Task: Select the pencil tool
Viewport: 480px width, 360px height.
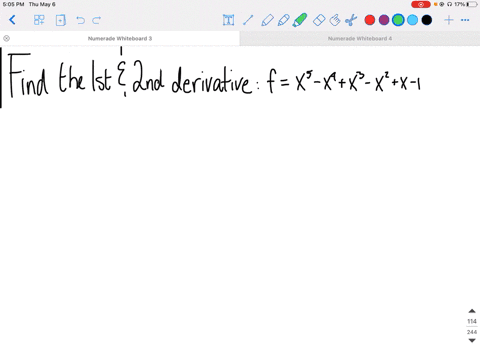Action: (x=283, y=20)
